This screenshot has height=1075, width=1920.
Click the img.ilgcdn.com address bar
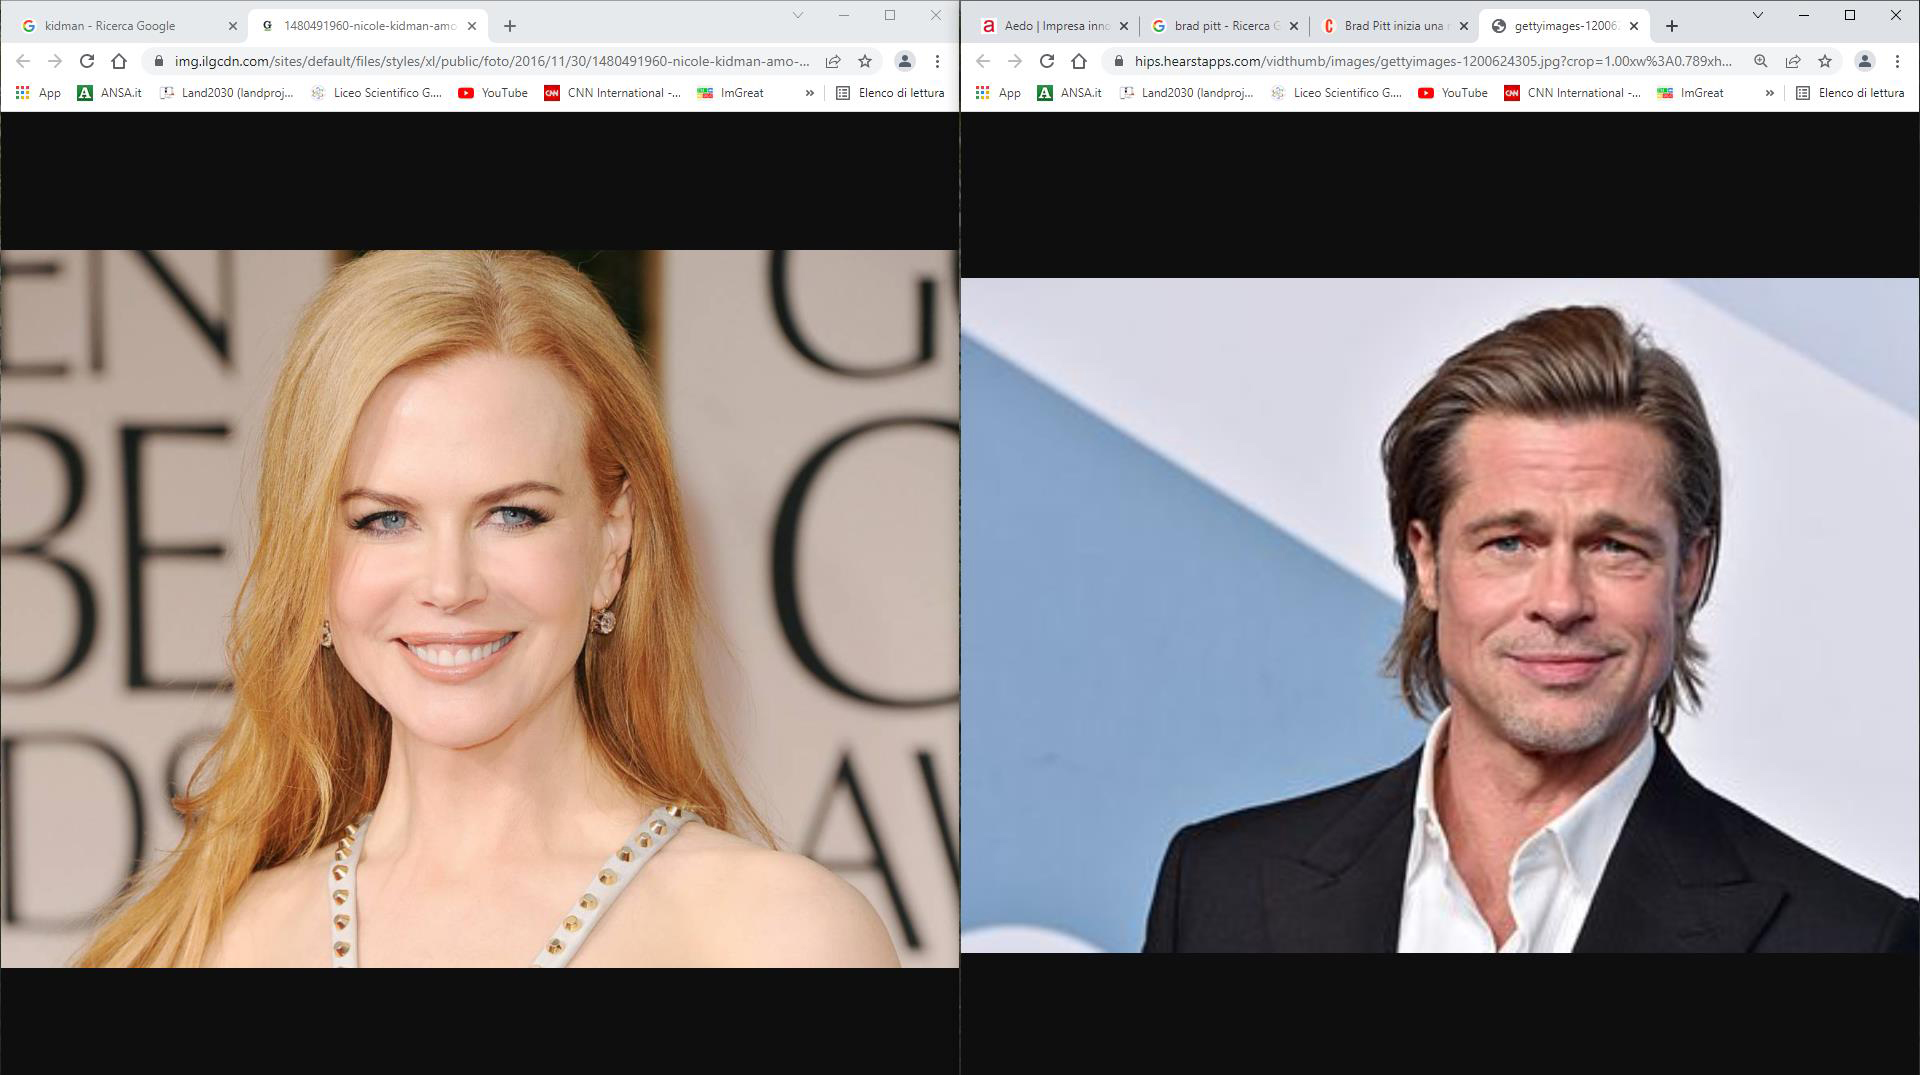coord(490,61)
